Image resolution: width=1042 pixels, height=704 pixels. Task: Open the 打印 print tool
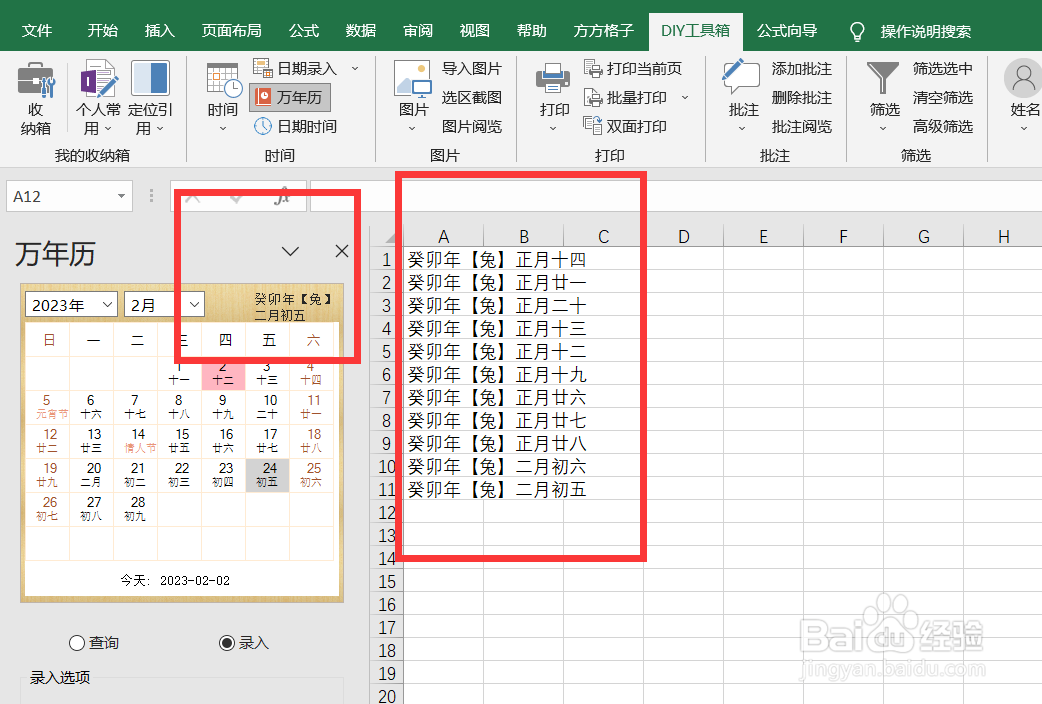pos(551,98)
